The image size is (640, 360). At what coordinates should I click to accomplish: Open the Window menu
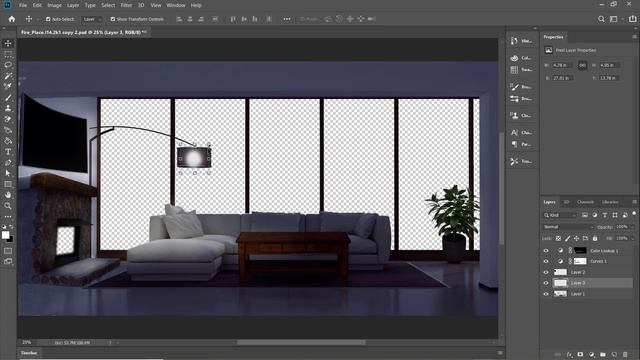[176, 5]
